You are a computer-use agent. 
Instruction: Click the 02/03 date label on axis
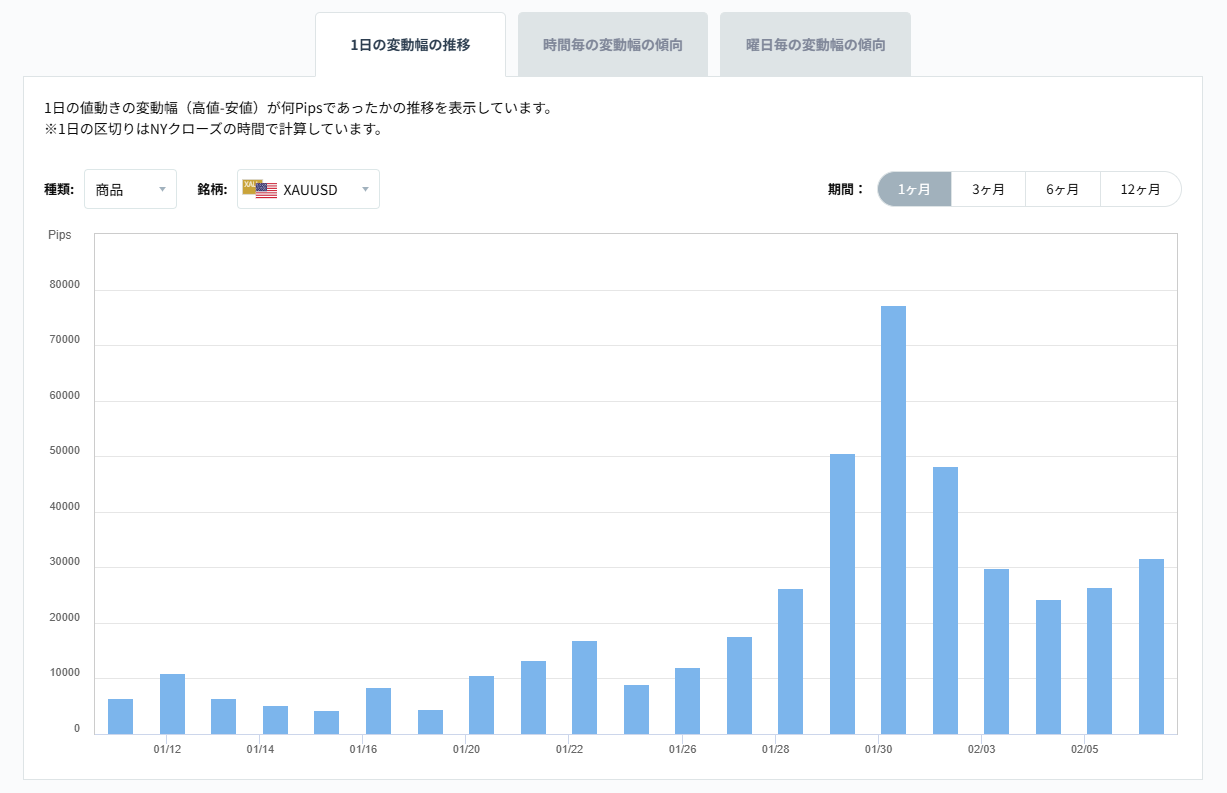[x=982, y=747]
